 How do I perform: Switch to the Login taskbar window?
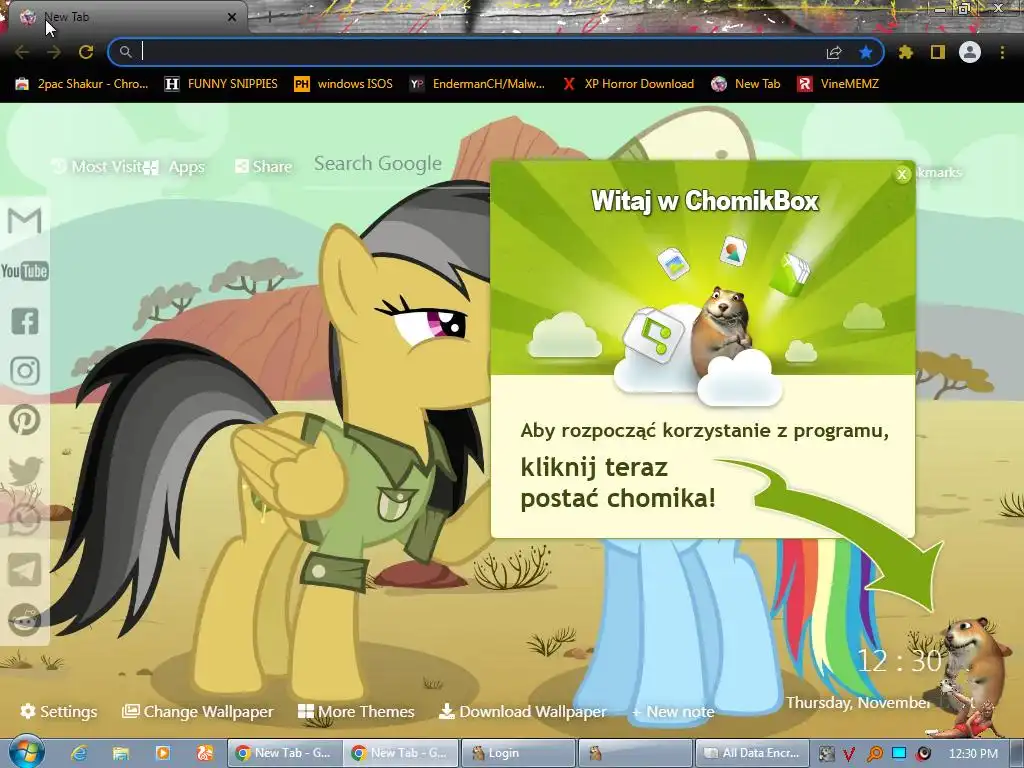518,753
